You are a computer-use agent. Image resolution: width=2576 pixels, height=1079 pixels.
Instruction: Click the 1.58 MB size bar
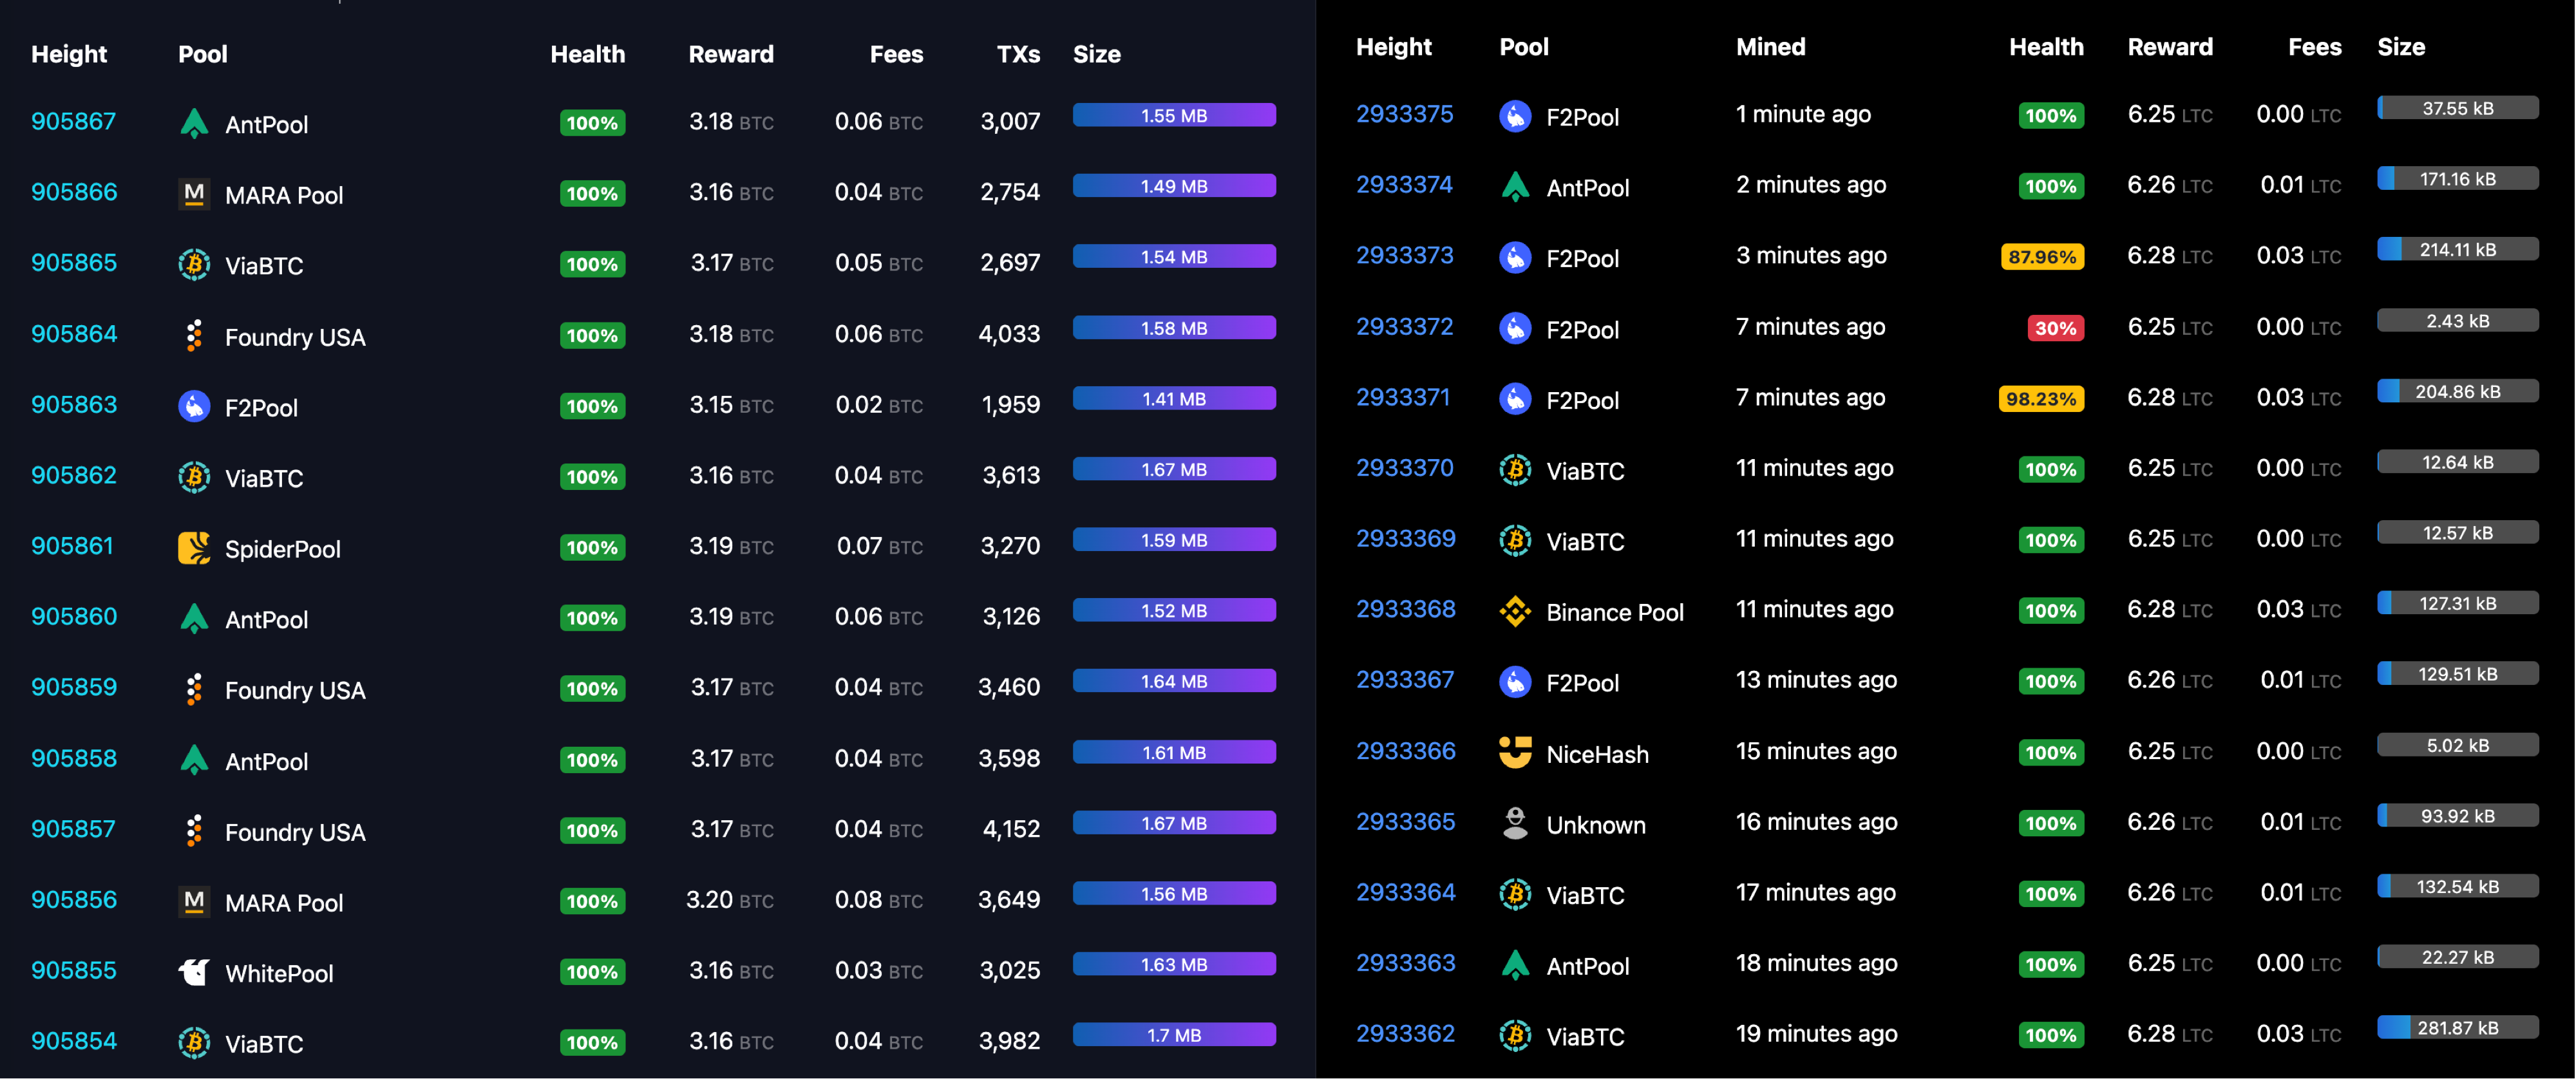click(x=1174, y=328)
